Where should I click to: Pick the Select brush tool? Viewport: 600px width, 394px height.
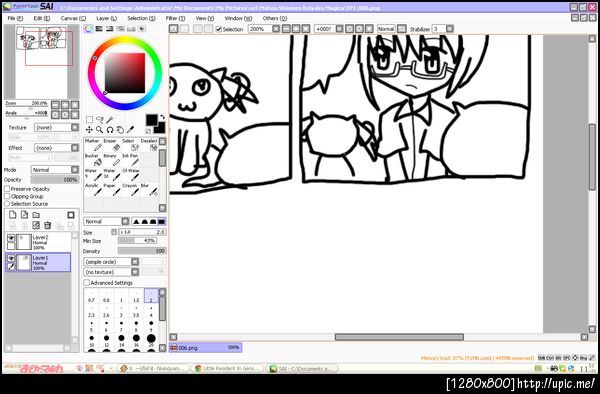(x=130, y=145)
